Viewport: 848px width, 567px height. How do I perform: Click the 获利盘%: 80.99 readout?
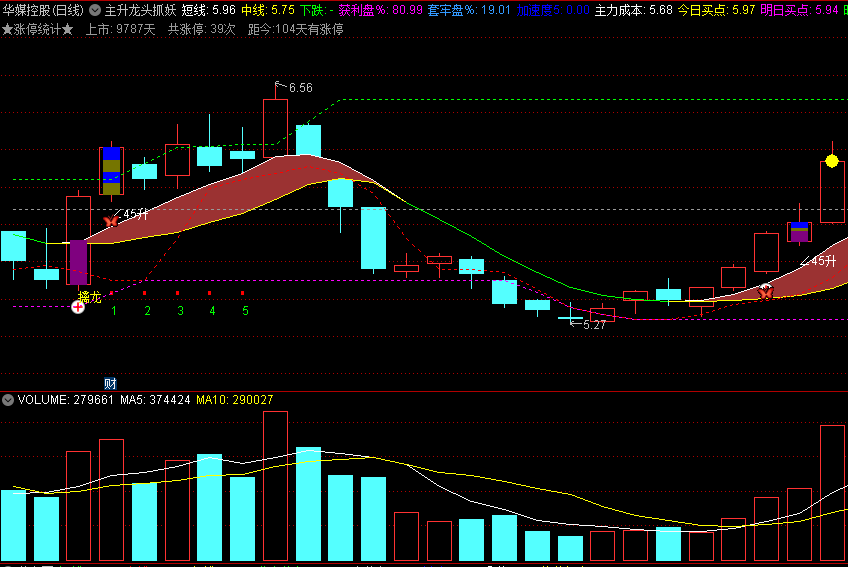pos(381,10)
